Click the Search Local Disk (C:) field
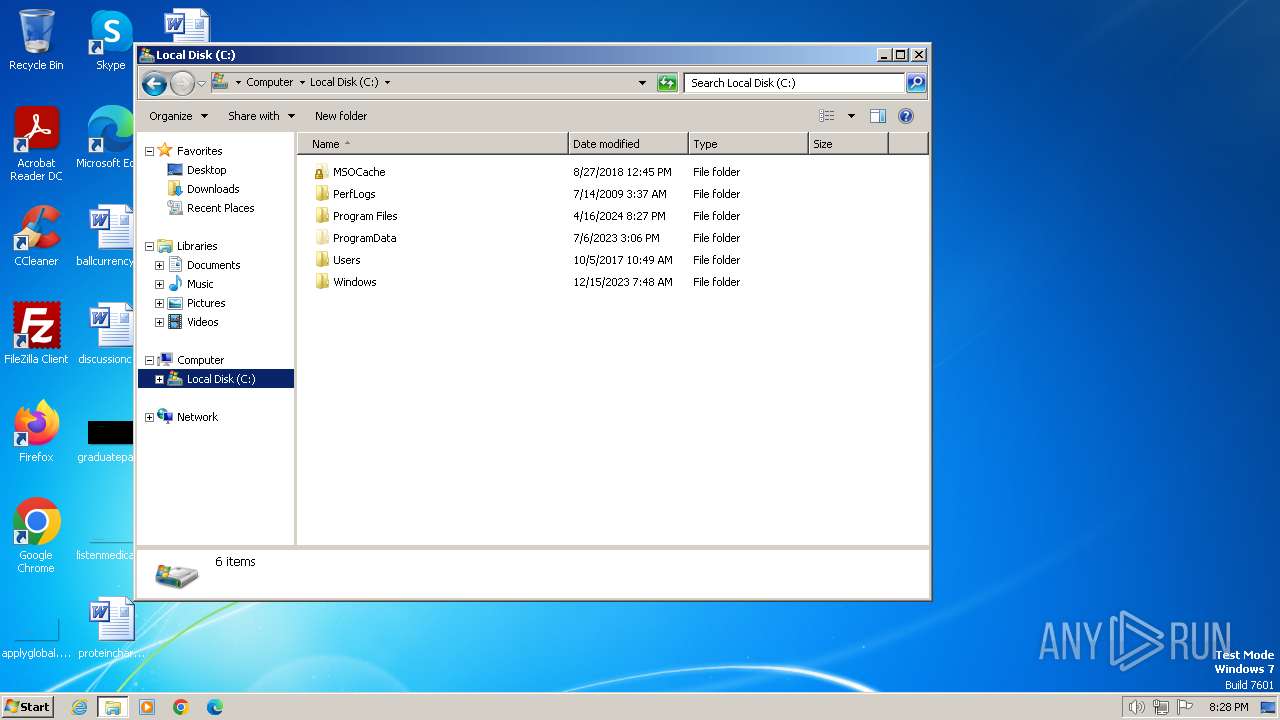This screenshot has width=1280, height=720. coord(795,83)
